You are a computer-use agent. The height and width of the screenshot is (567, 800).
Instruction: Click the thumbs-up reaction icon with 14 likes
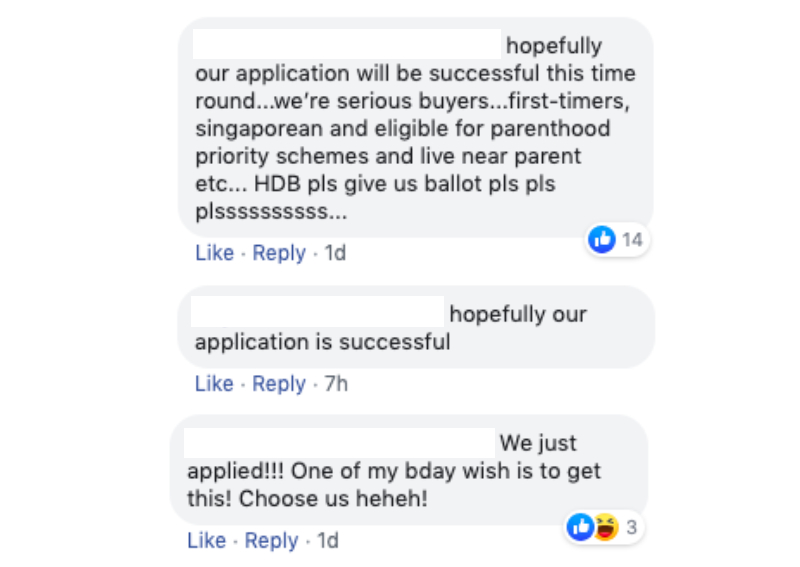pyautogui.click(x=602, y=239)
